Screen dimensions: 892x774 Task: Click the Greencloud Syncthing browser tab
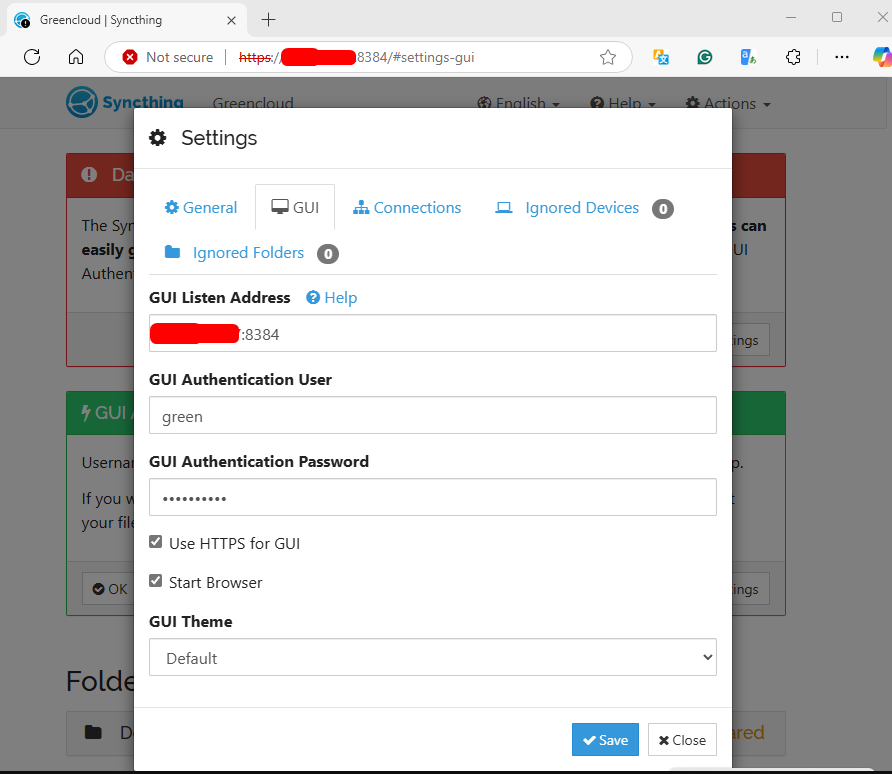[126, 20]
